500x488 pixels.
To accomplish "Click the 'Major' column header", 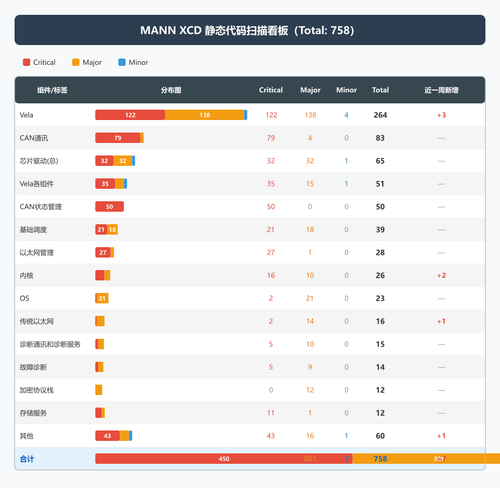I will click(x=310, y=90).
